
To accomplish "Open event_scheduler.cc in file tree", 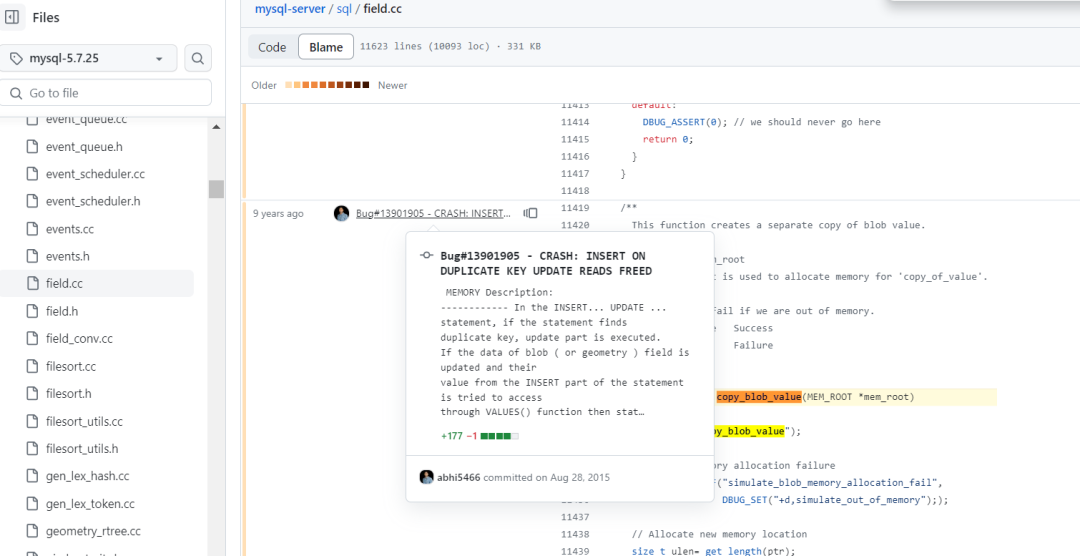I will coord(96,174).
